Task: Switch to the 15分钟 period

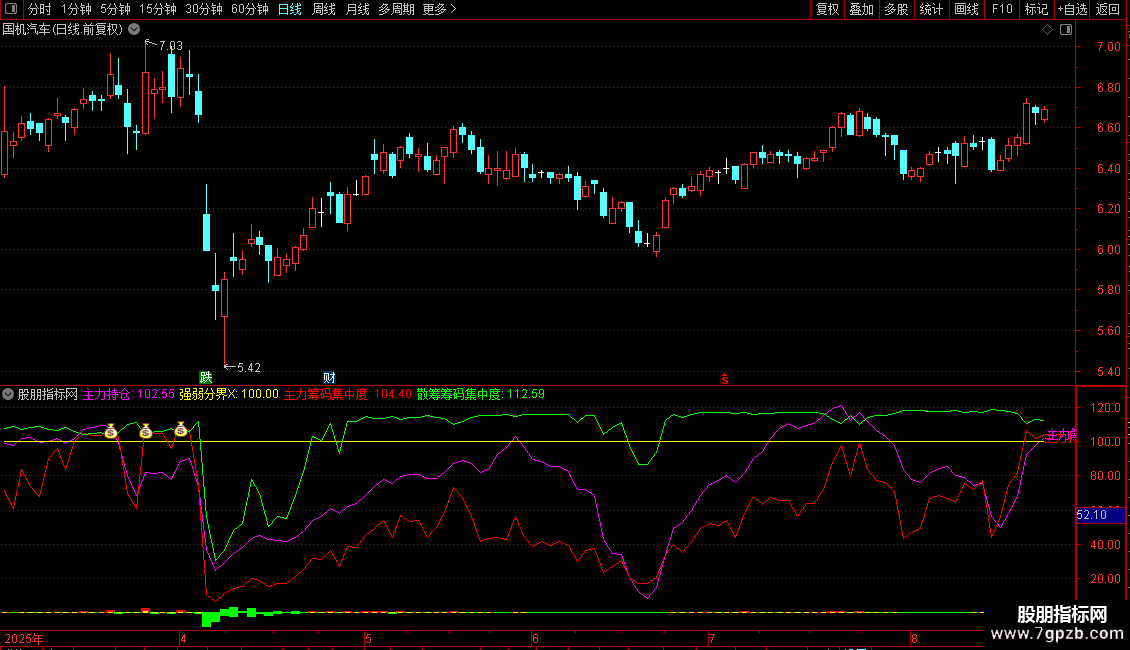Action: click(158, 9)
